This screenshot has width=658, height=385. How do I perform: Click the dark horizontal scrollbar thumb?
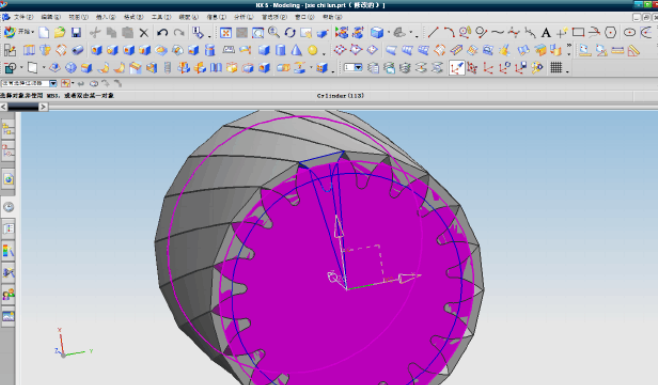[x=23, y=107]
